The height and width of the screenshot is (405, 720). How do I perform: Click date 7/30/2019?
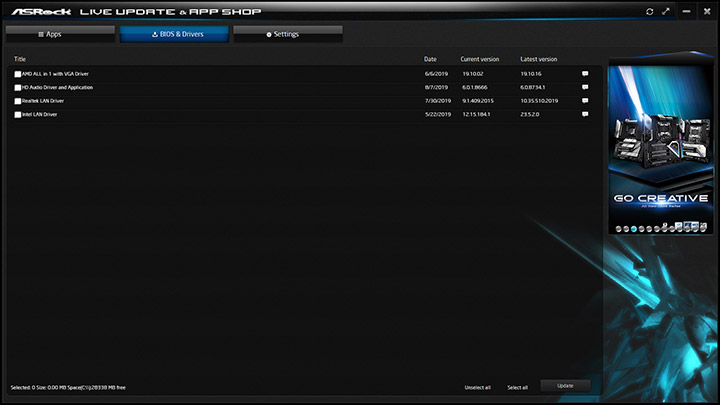(438, 101)
